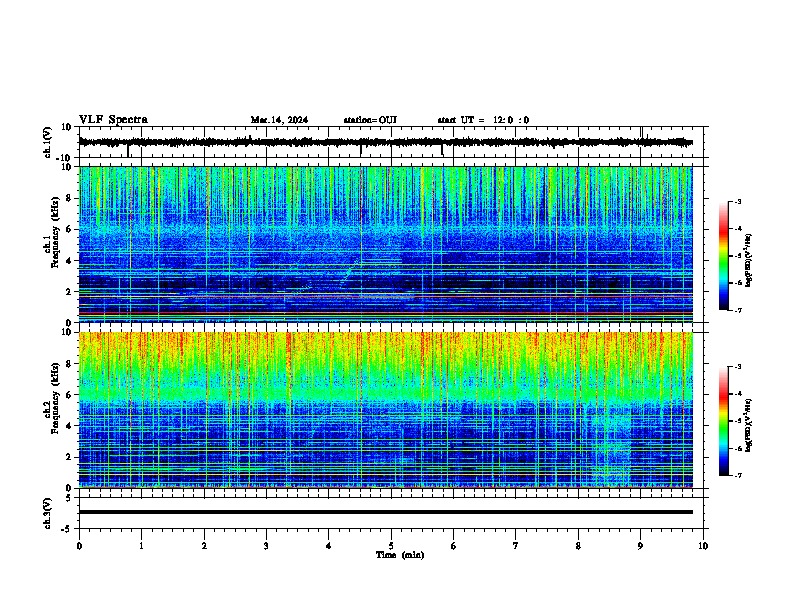Click time axis tick label "1"

[141, 546]
